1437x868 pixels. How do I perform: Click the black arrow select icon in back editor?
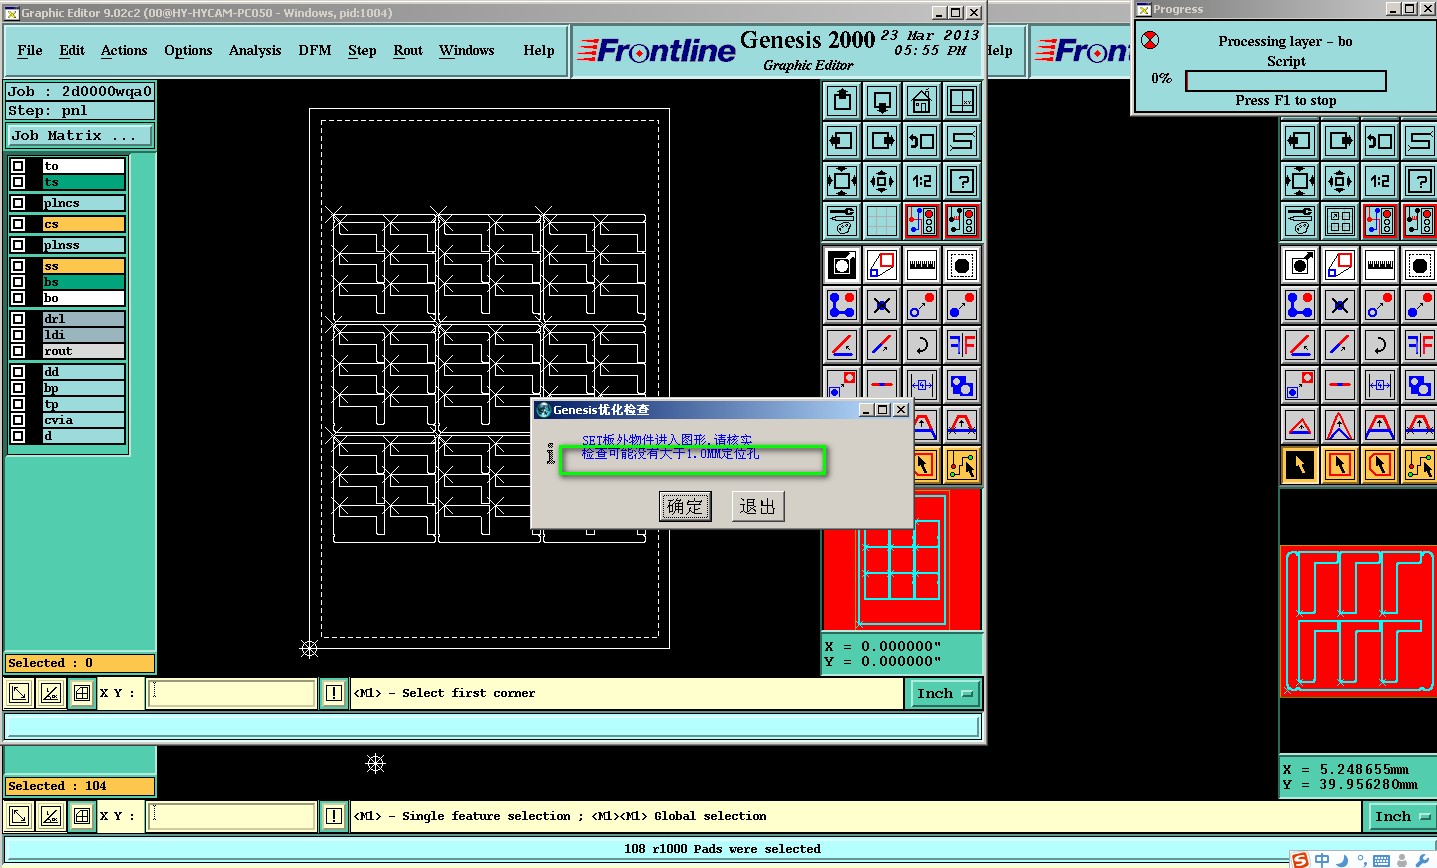[x=1300, y=465]
